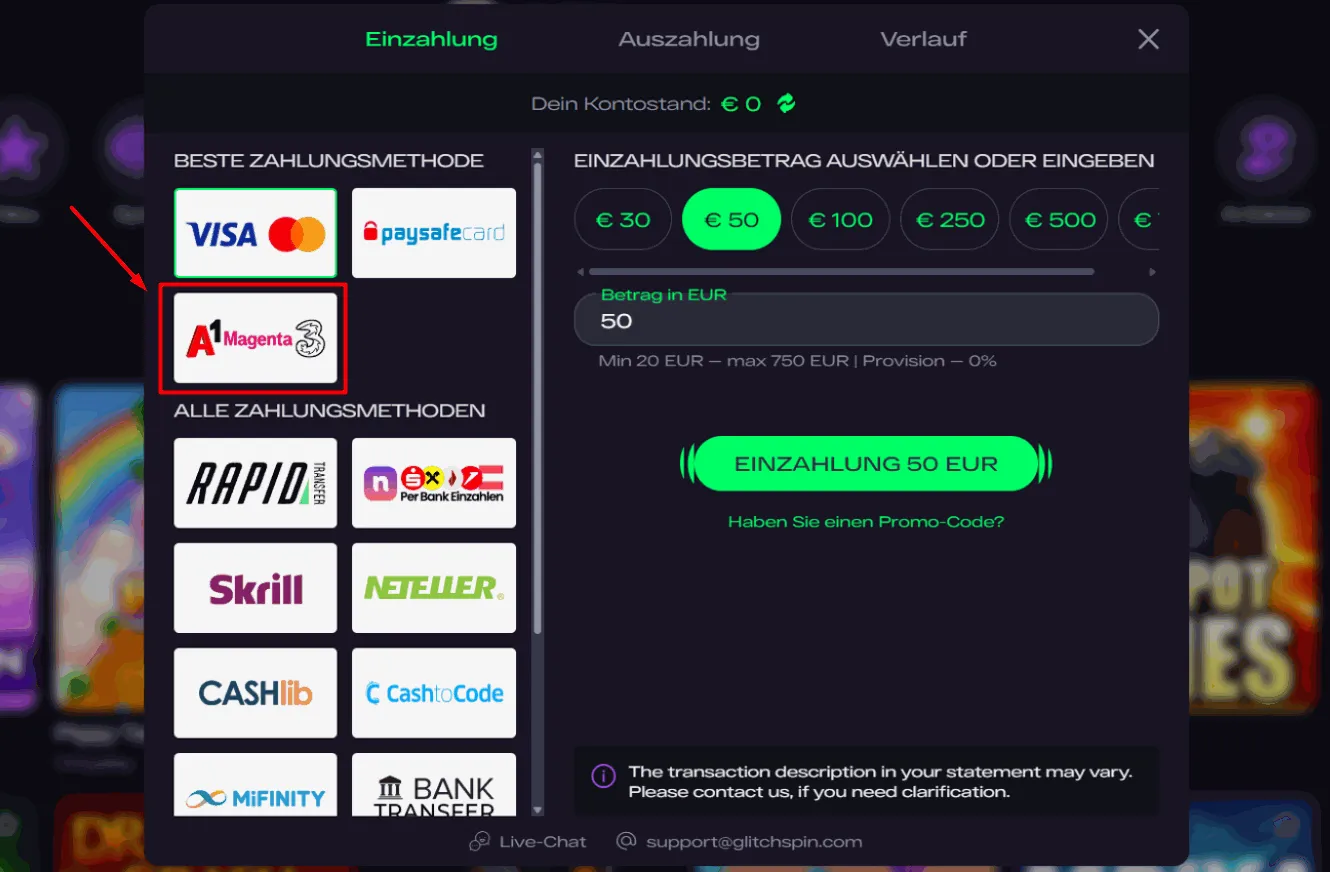Open the promo code link
1330x872 pixels.
point(866,522)
